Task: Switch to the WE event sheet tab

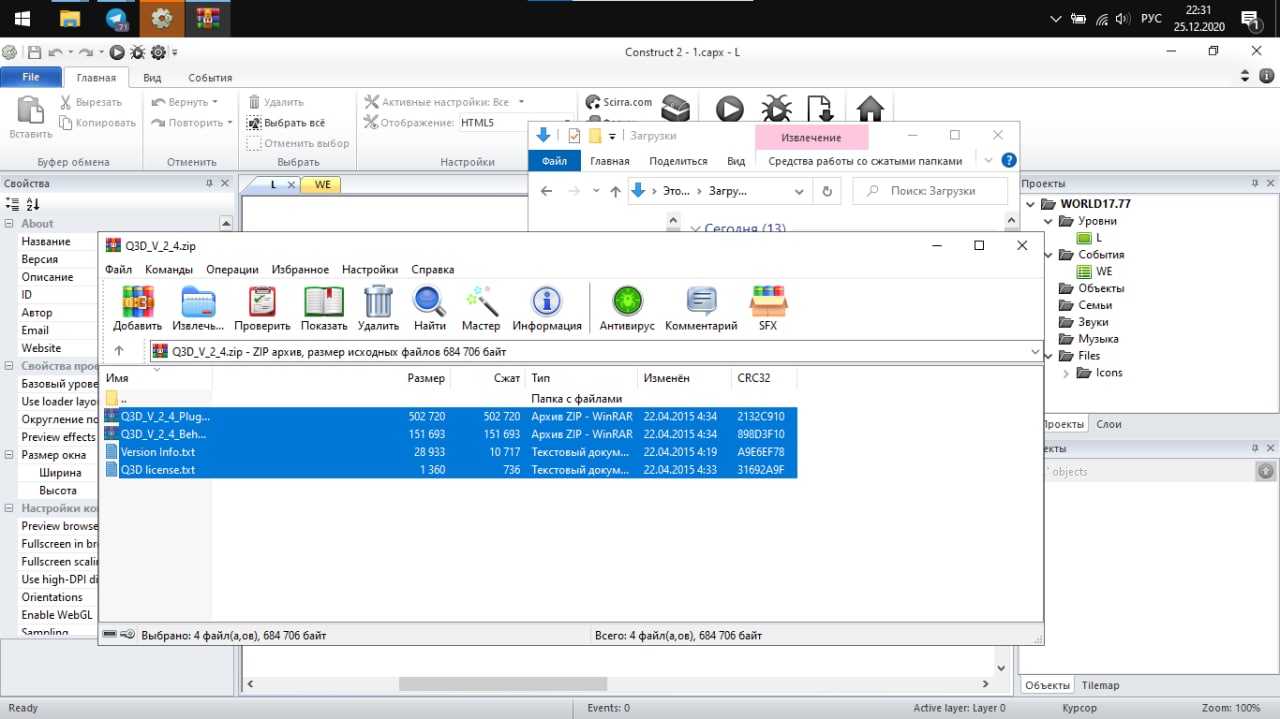Action: (322, 184)
